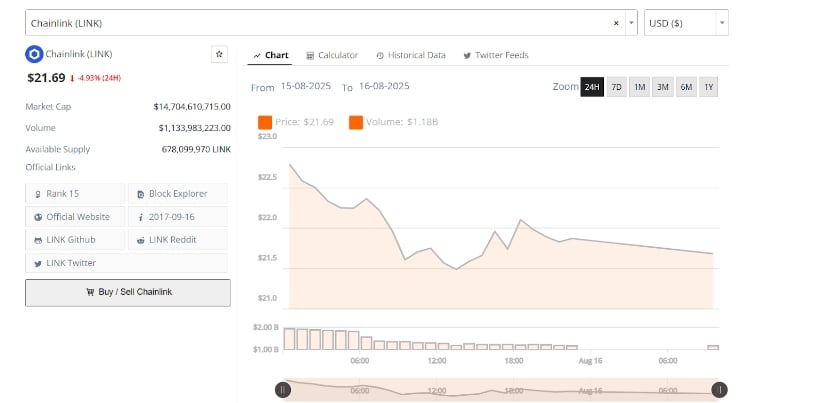825x403 pixels.
Task: Click the Aug 16 axis label
Action: coord(590,361)
